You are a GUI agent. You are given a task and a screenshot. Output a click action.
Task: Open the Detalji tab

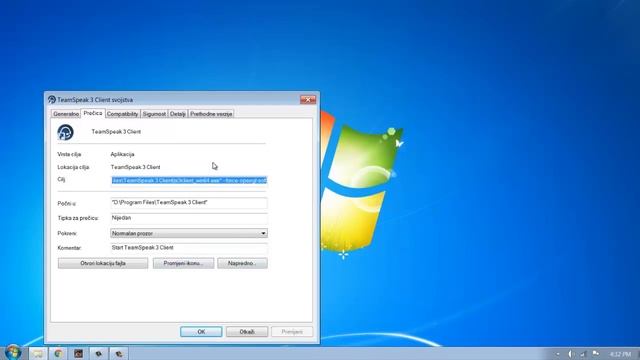point(178,114)
